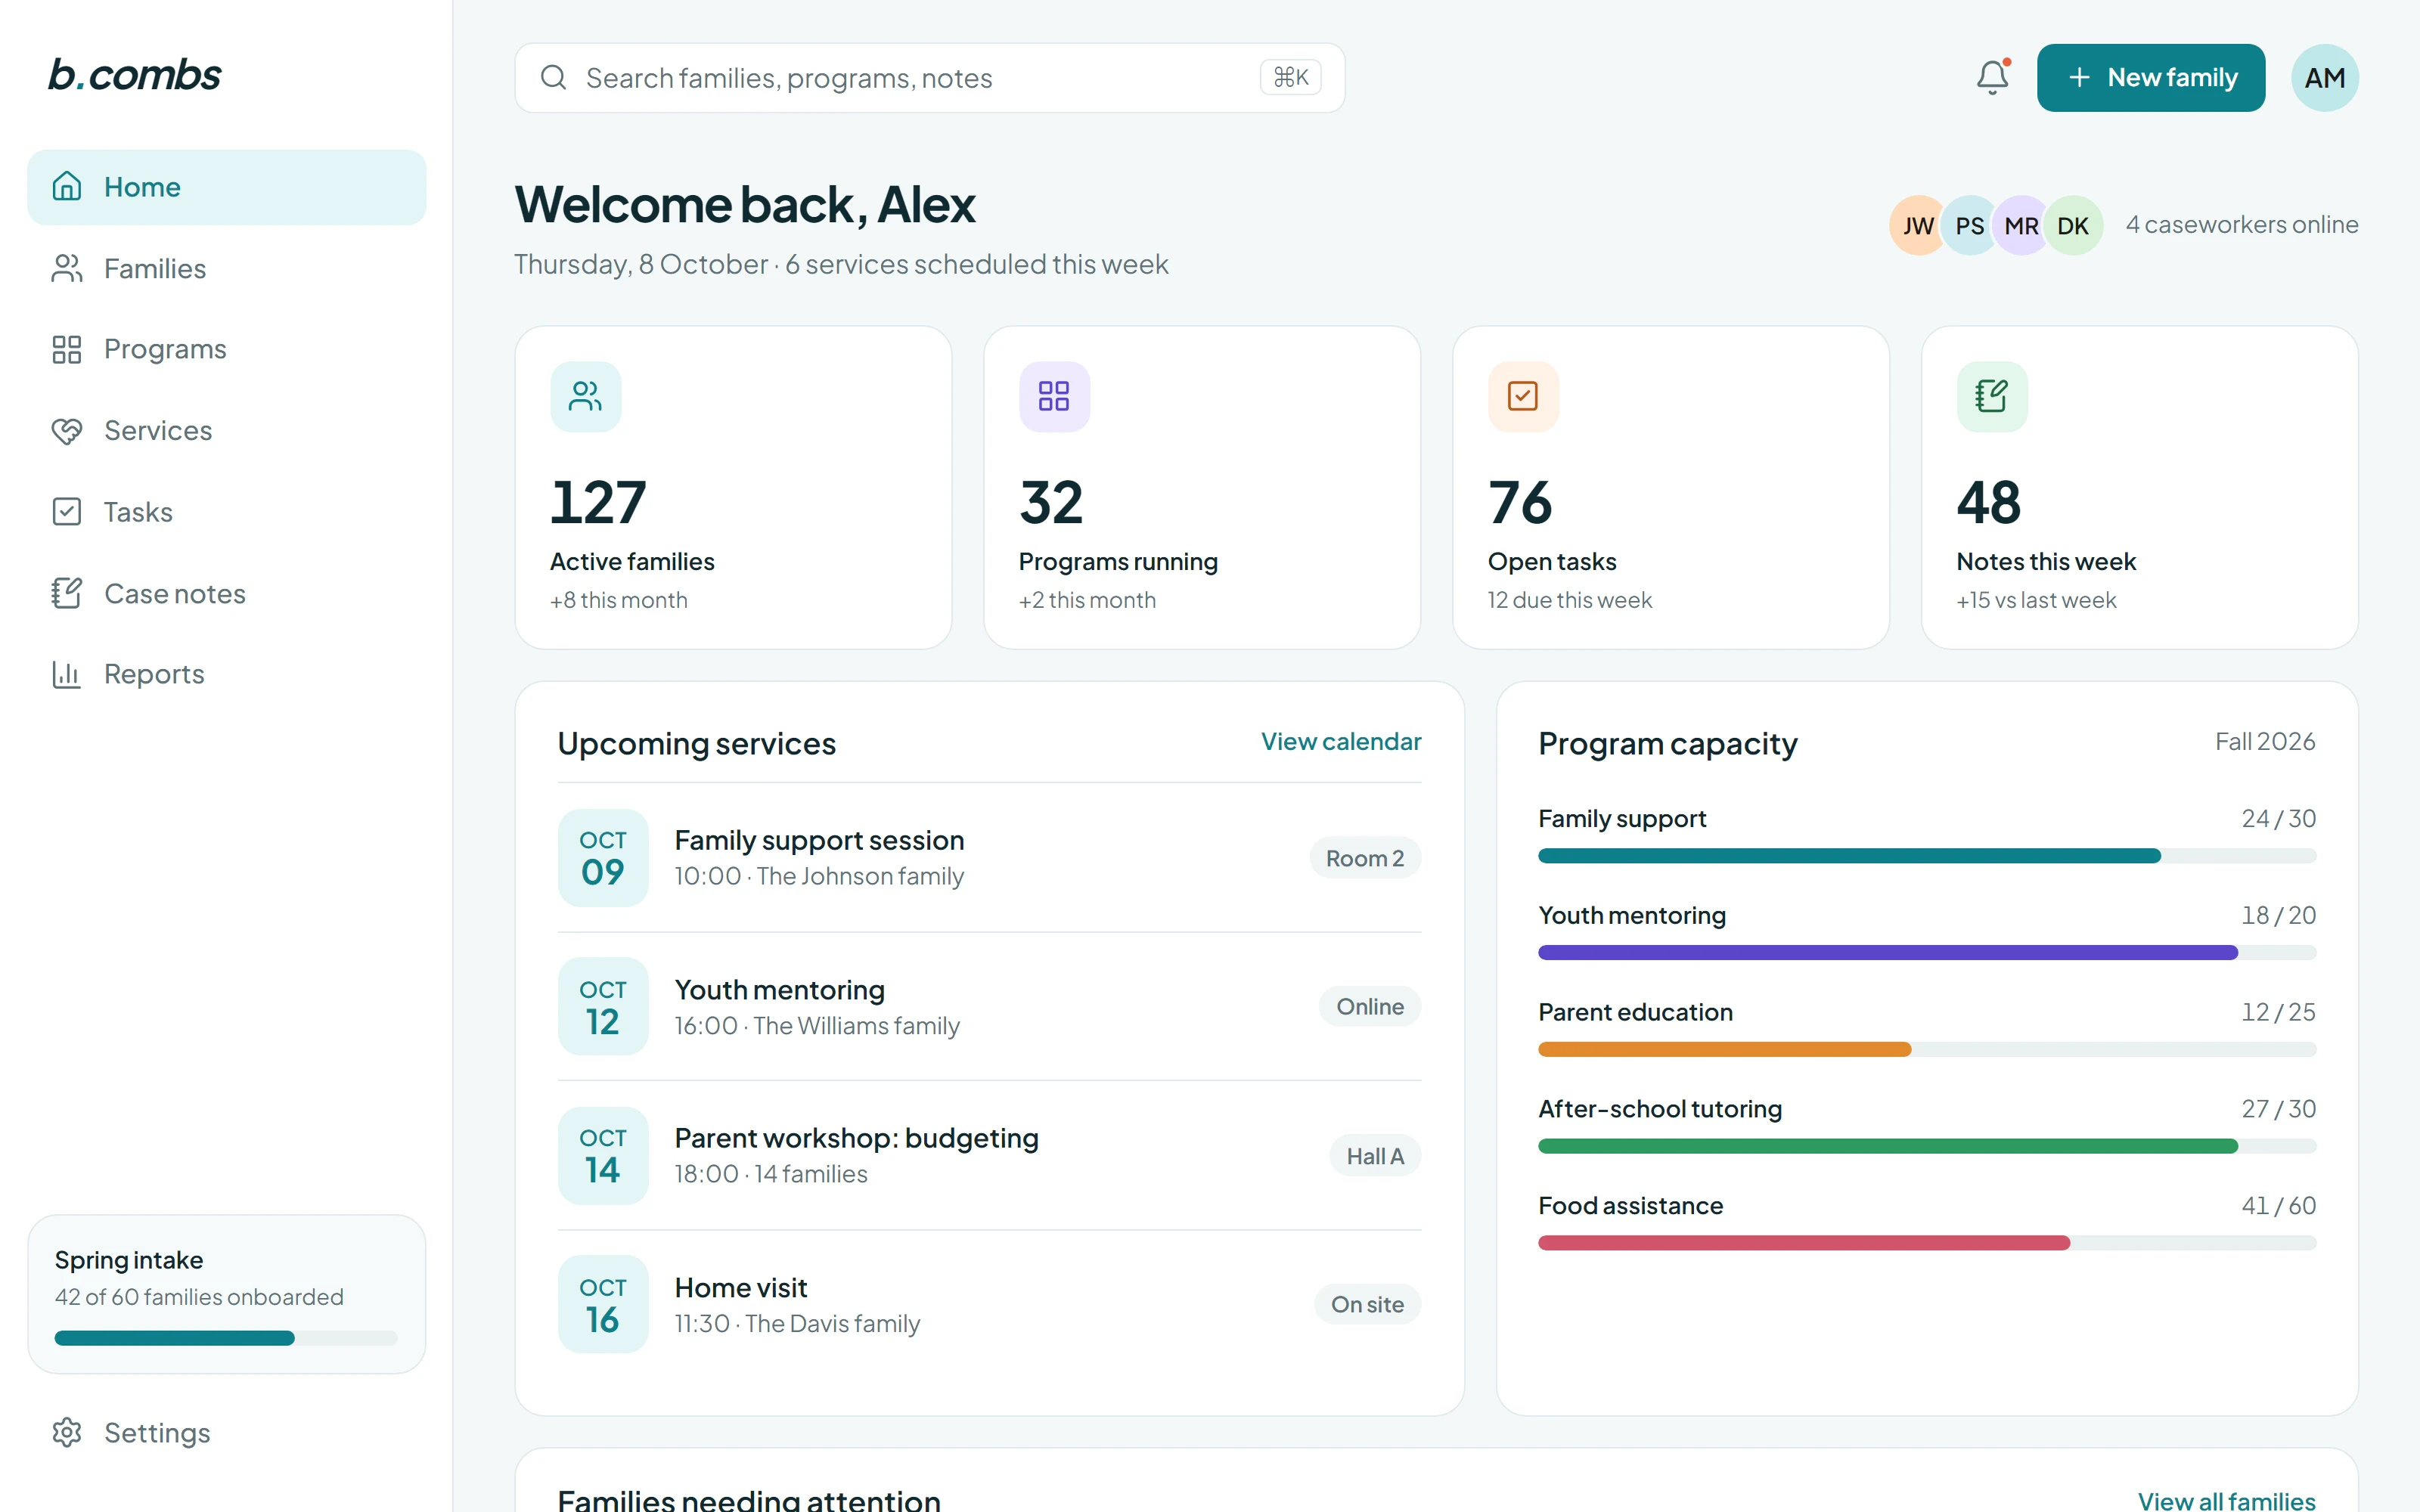
Task: Click the Family support capacity bar
Action: coord(1926,856)
